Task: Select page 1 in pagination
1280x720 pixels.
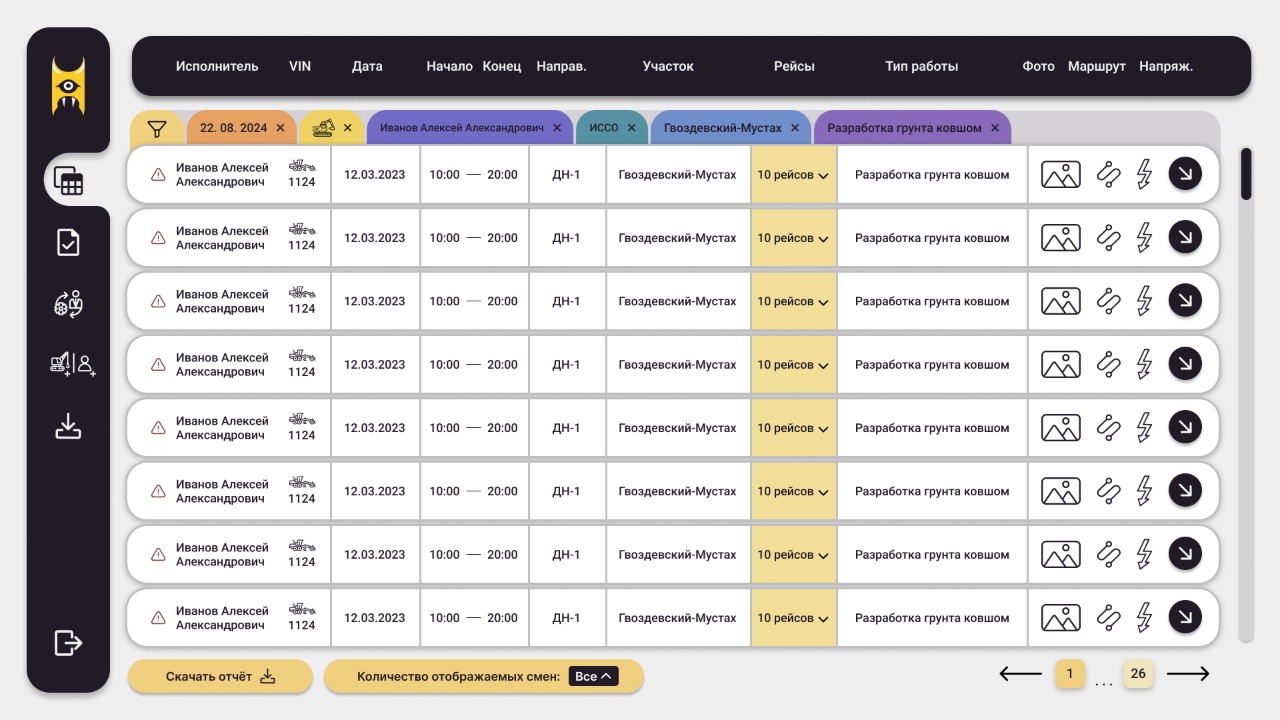Action: click(x=1069, y=674)
